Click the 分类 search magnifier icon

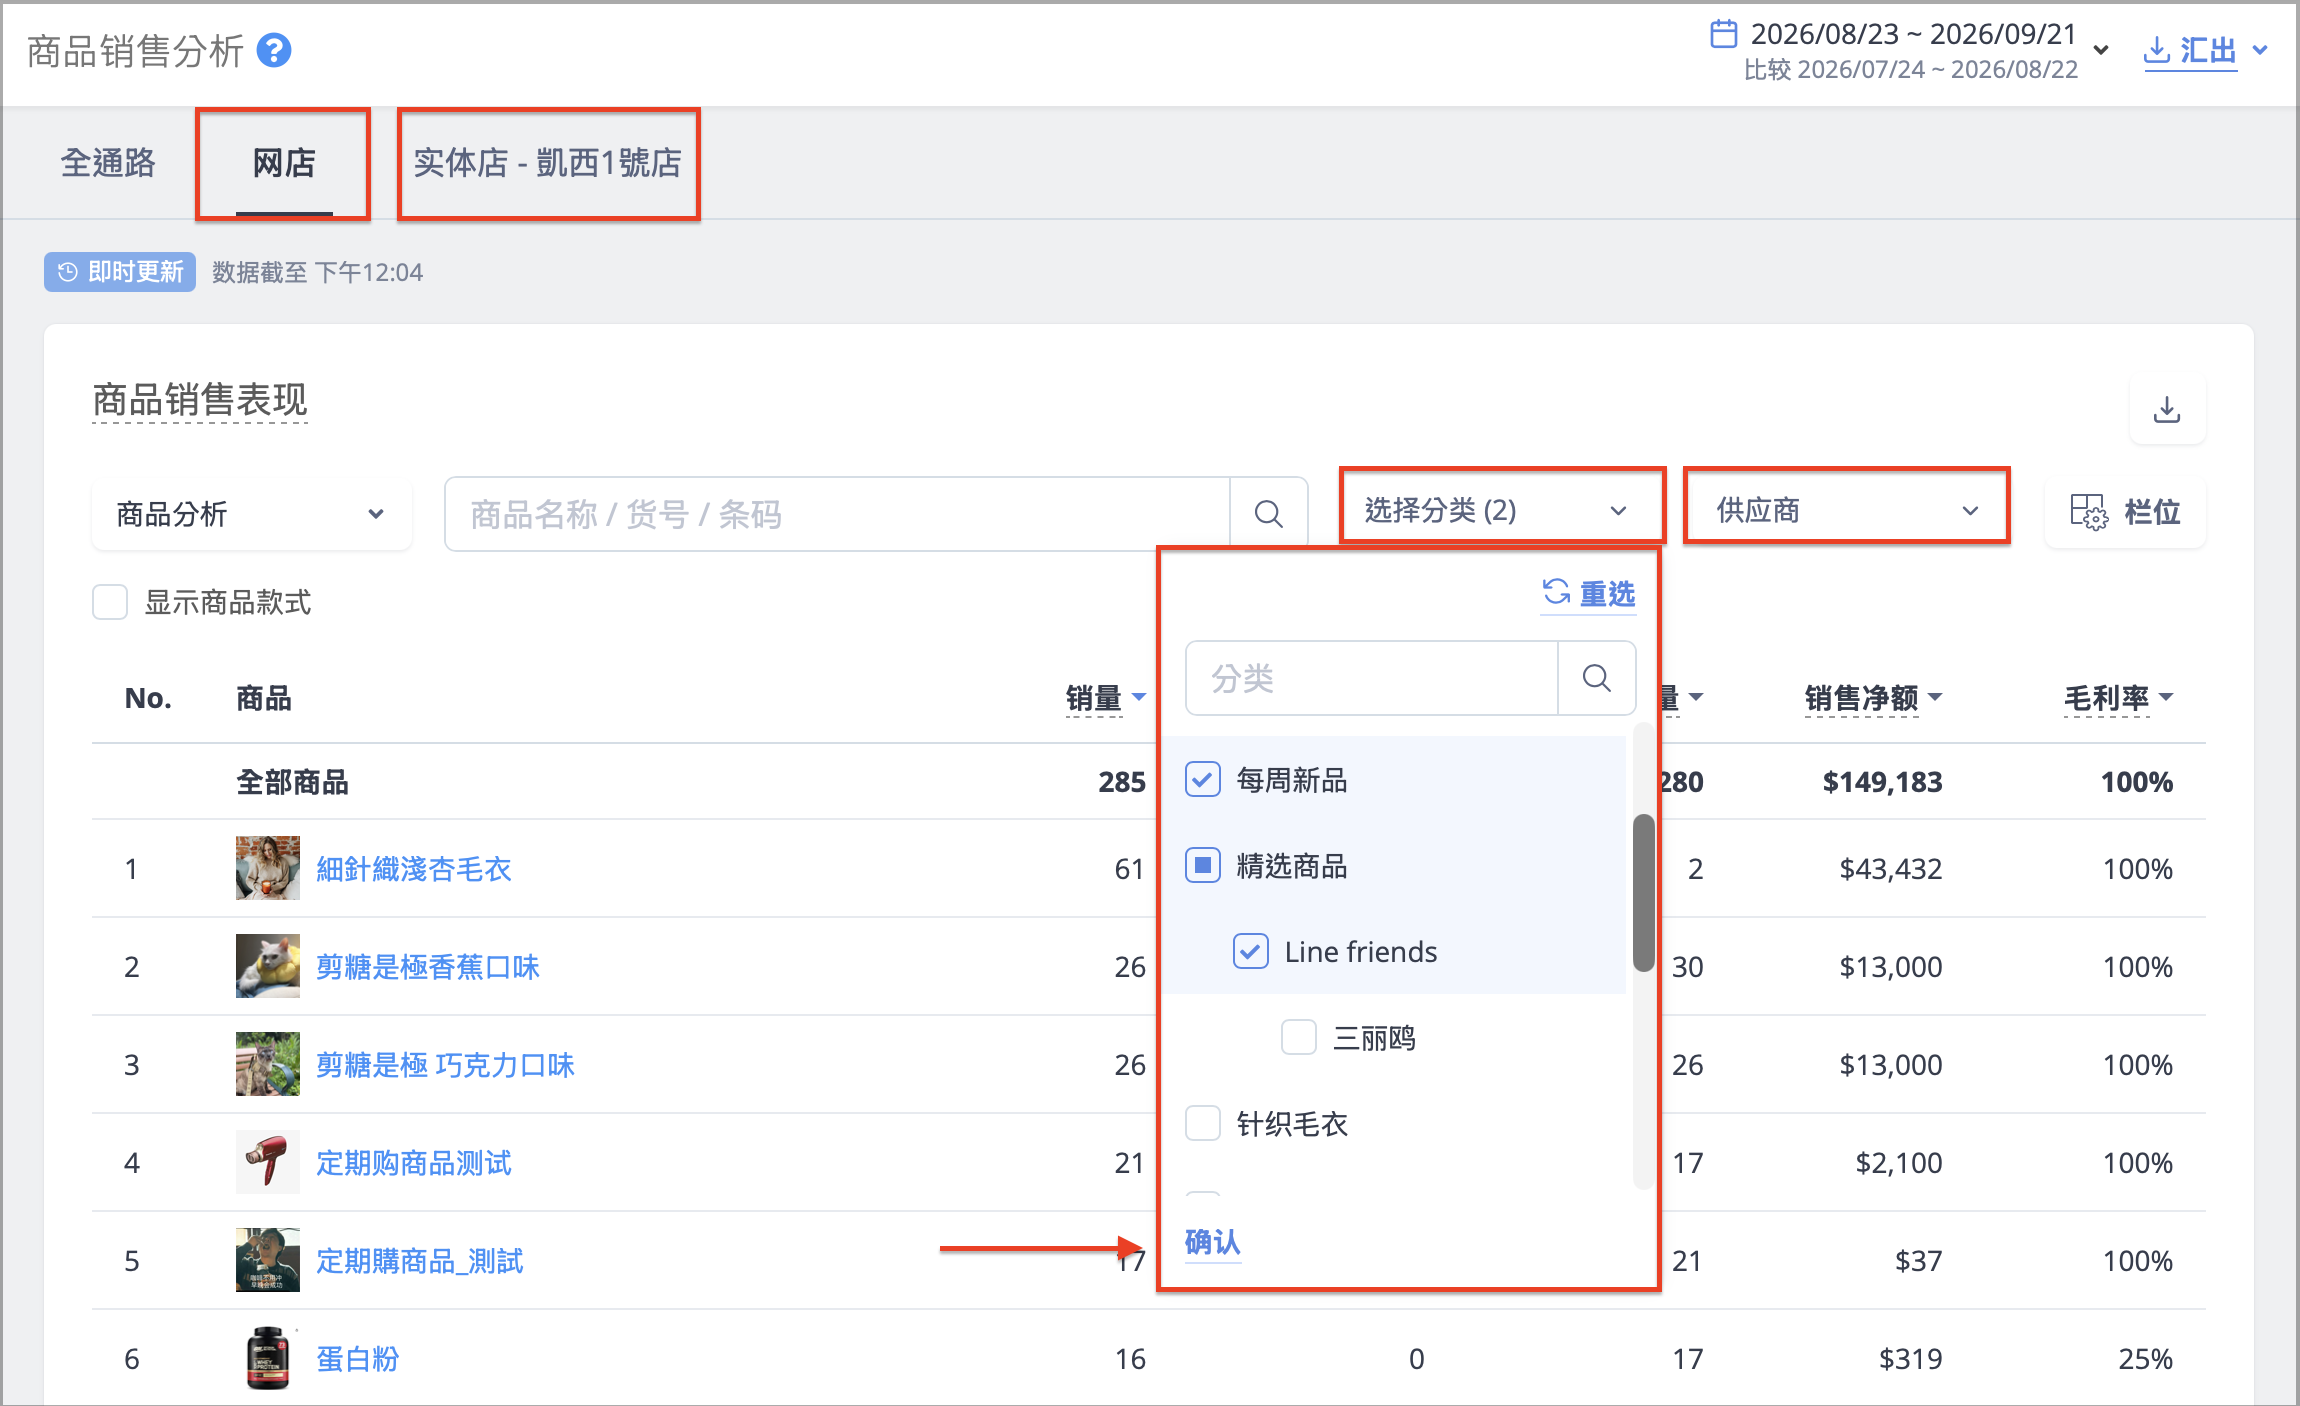point(1597,678)
